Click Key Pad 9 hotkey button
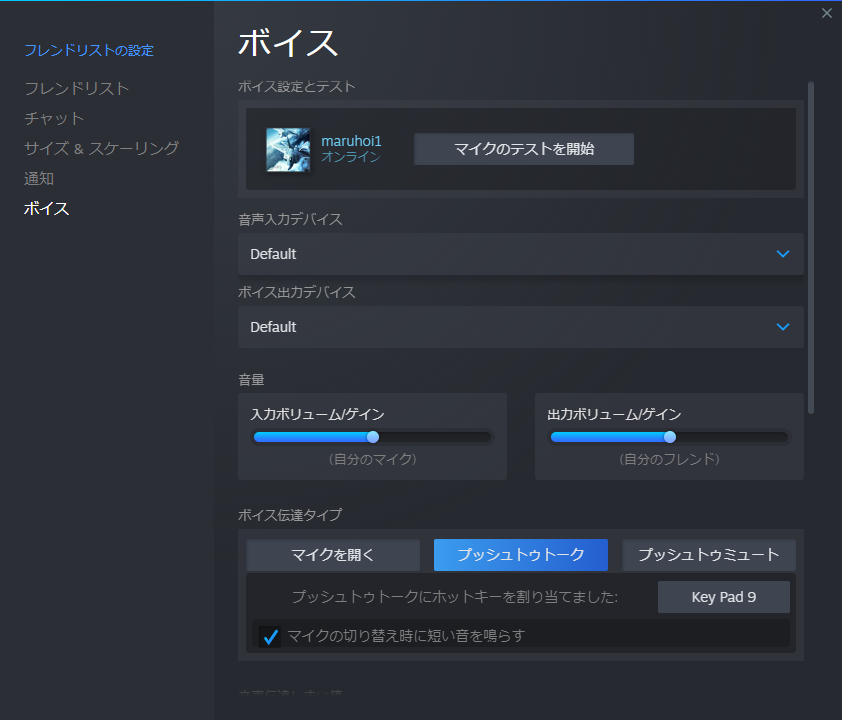Screen dimensions: 842x720 723,597
